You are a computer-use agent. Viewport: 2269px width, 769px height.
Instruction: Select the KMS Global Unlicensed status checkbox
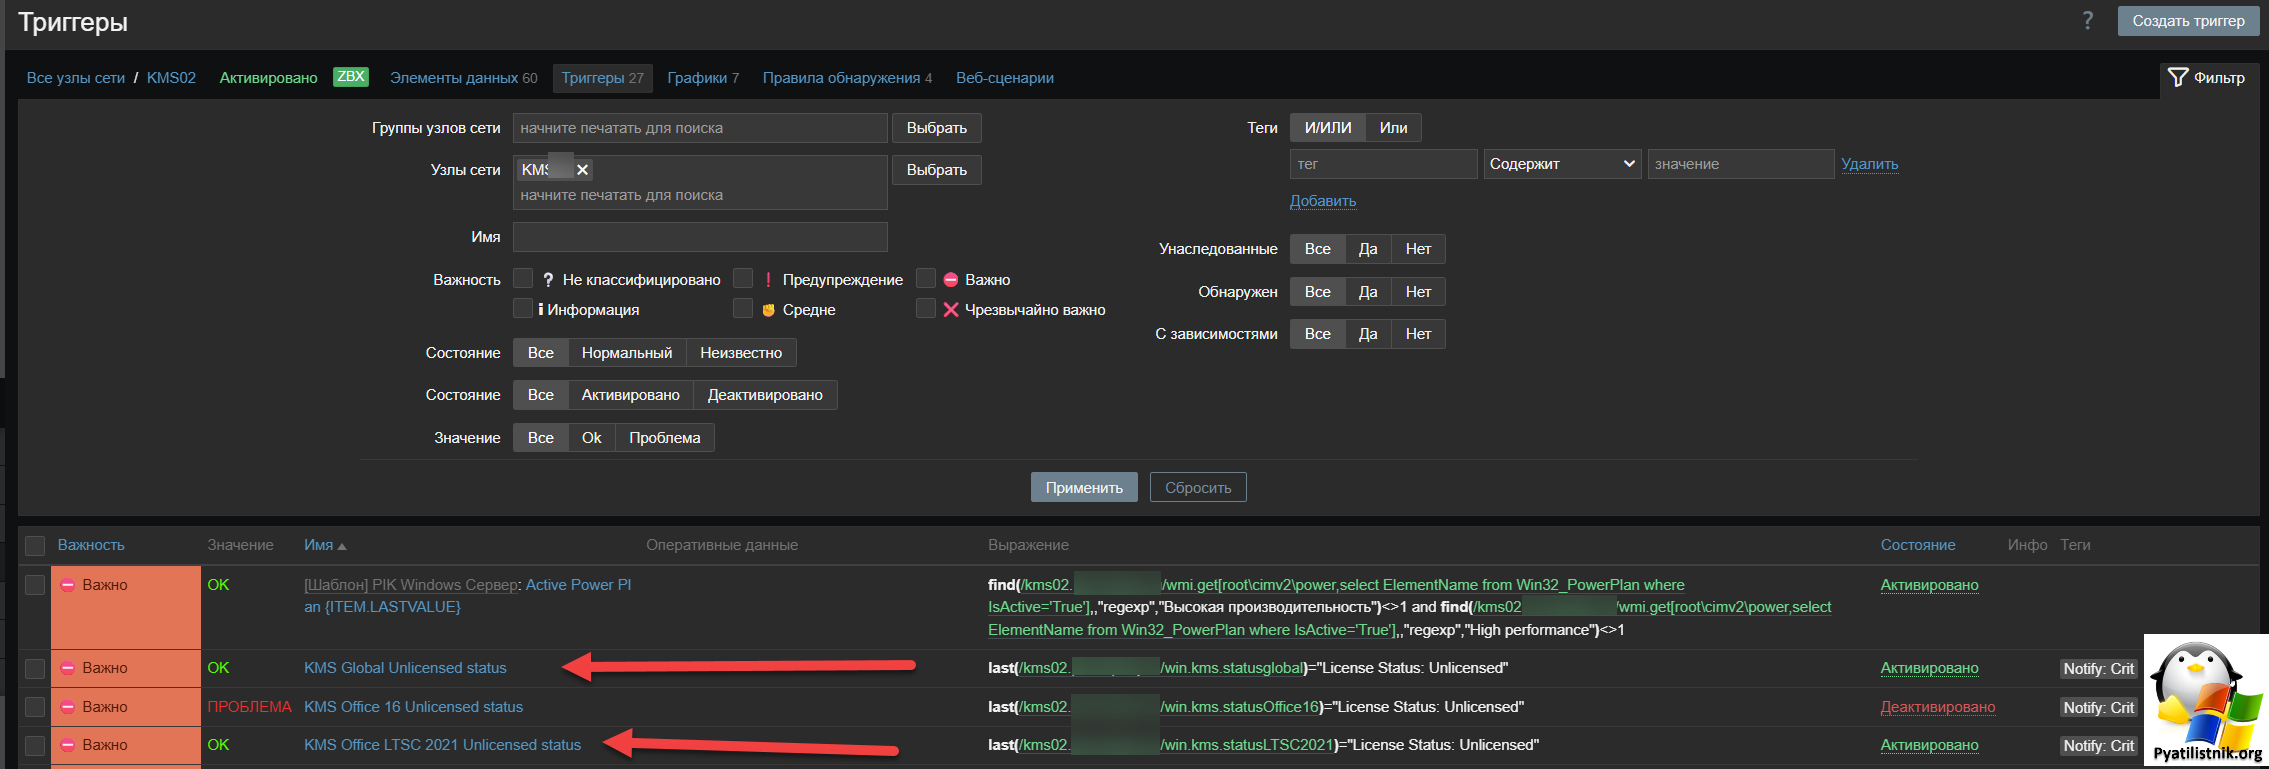35,668
